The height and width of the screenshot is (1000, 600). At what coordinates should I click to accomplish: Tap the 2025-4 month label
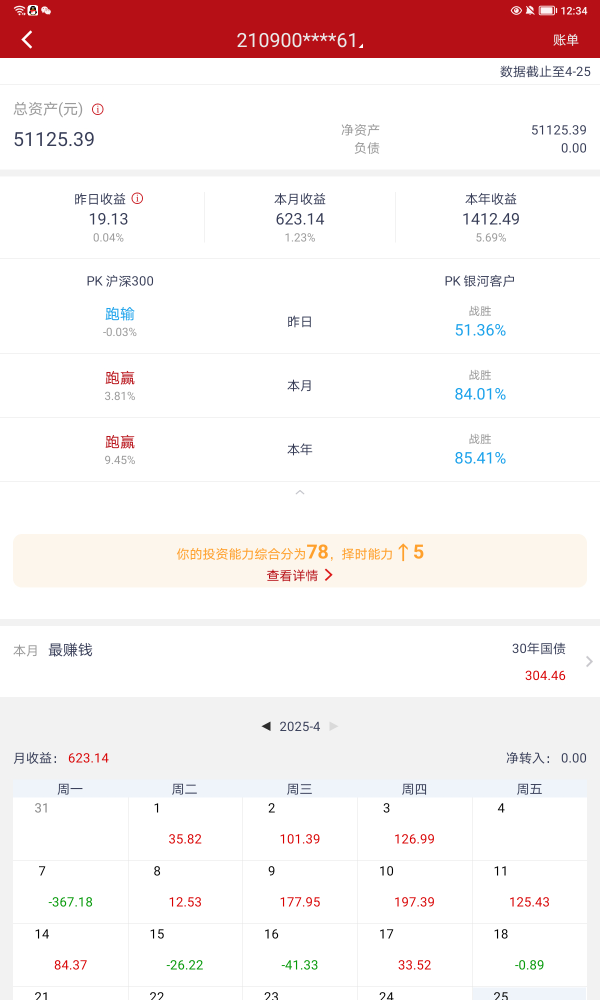tap(300, 726)
